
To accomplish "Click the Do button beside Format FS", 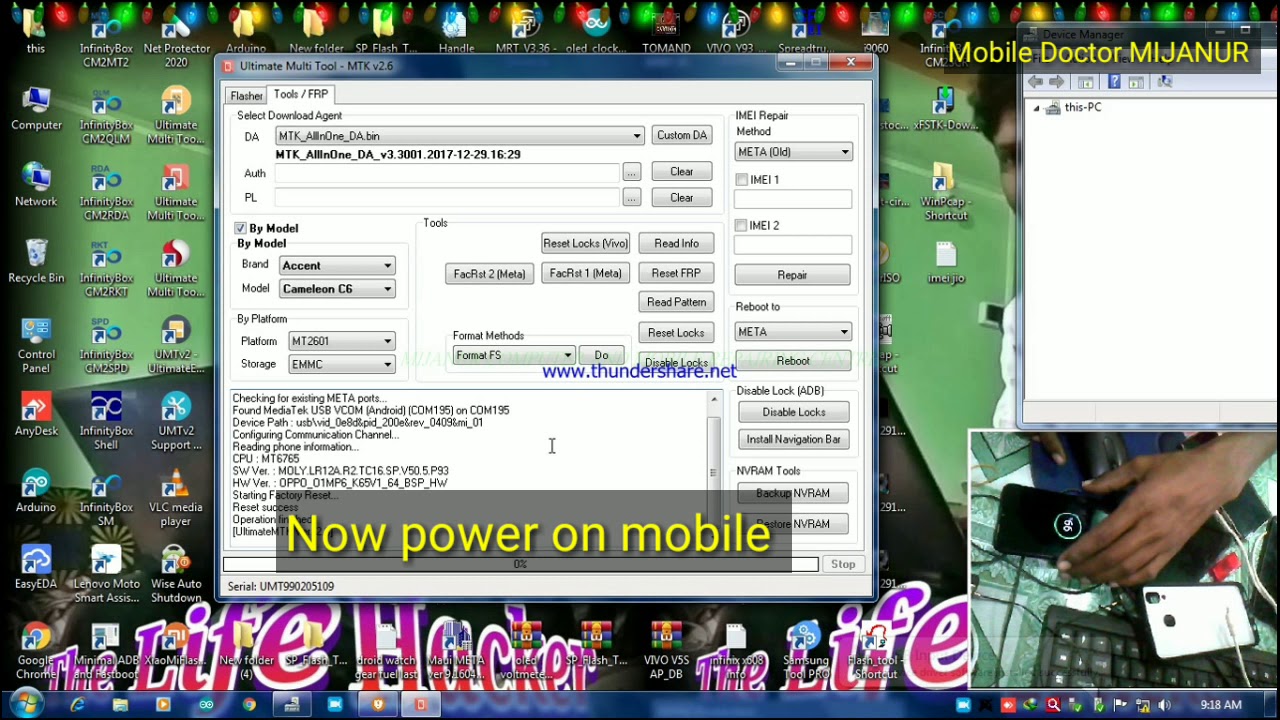I will click(601, 356).
